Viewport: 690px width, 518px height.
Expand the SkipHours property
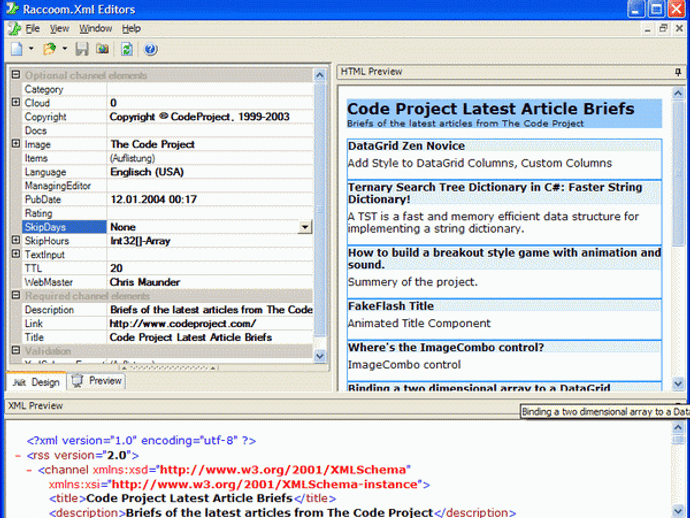pyautogui.click(x=16, y=240)
